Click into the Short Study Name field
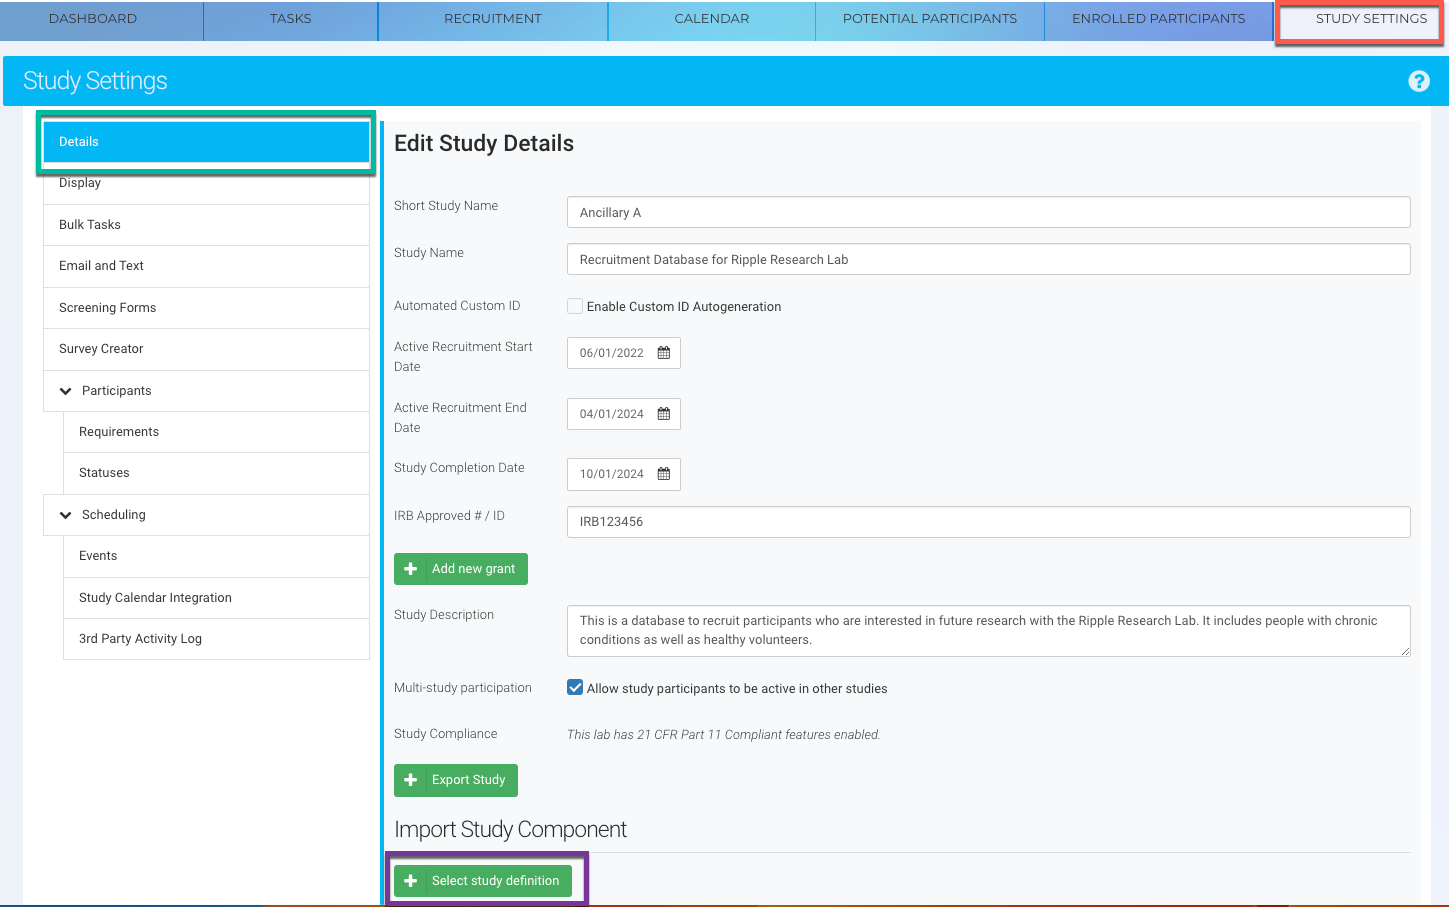 [988, 212]
